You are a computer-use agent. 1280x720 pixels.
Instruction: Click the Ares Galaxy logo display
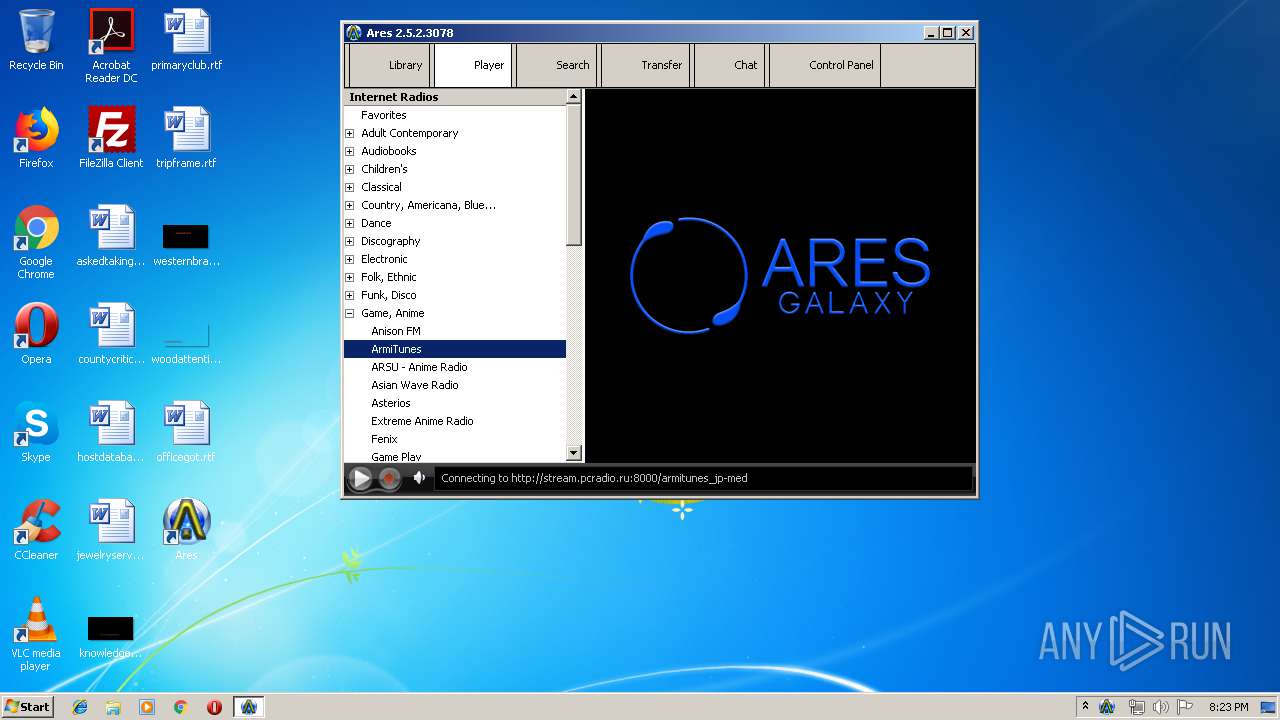pyautogui.click(x=780, y=275)
